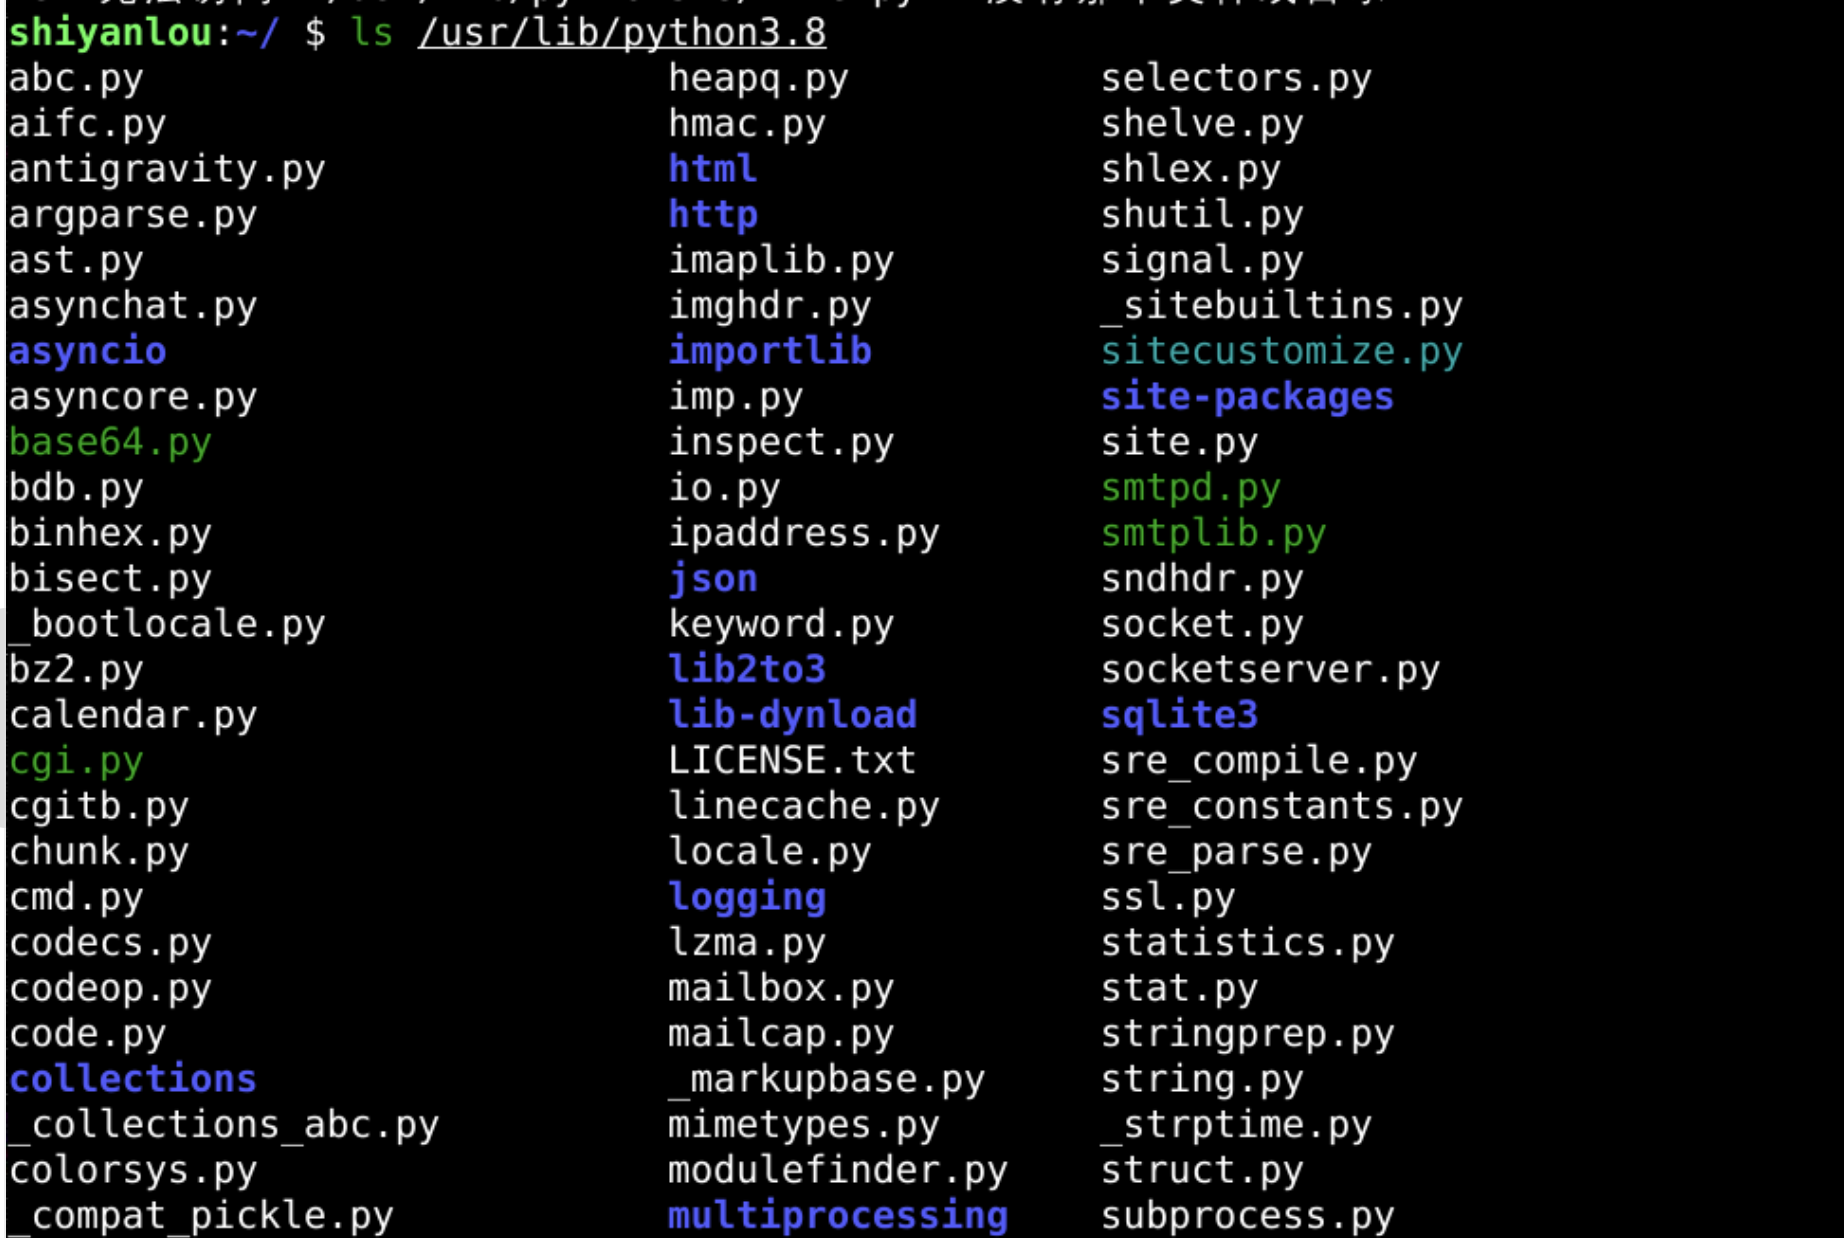The width and height of the screenshot is (1844, 1238).
Task: Click chunk.py entry
Action: tap(99, 852)
